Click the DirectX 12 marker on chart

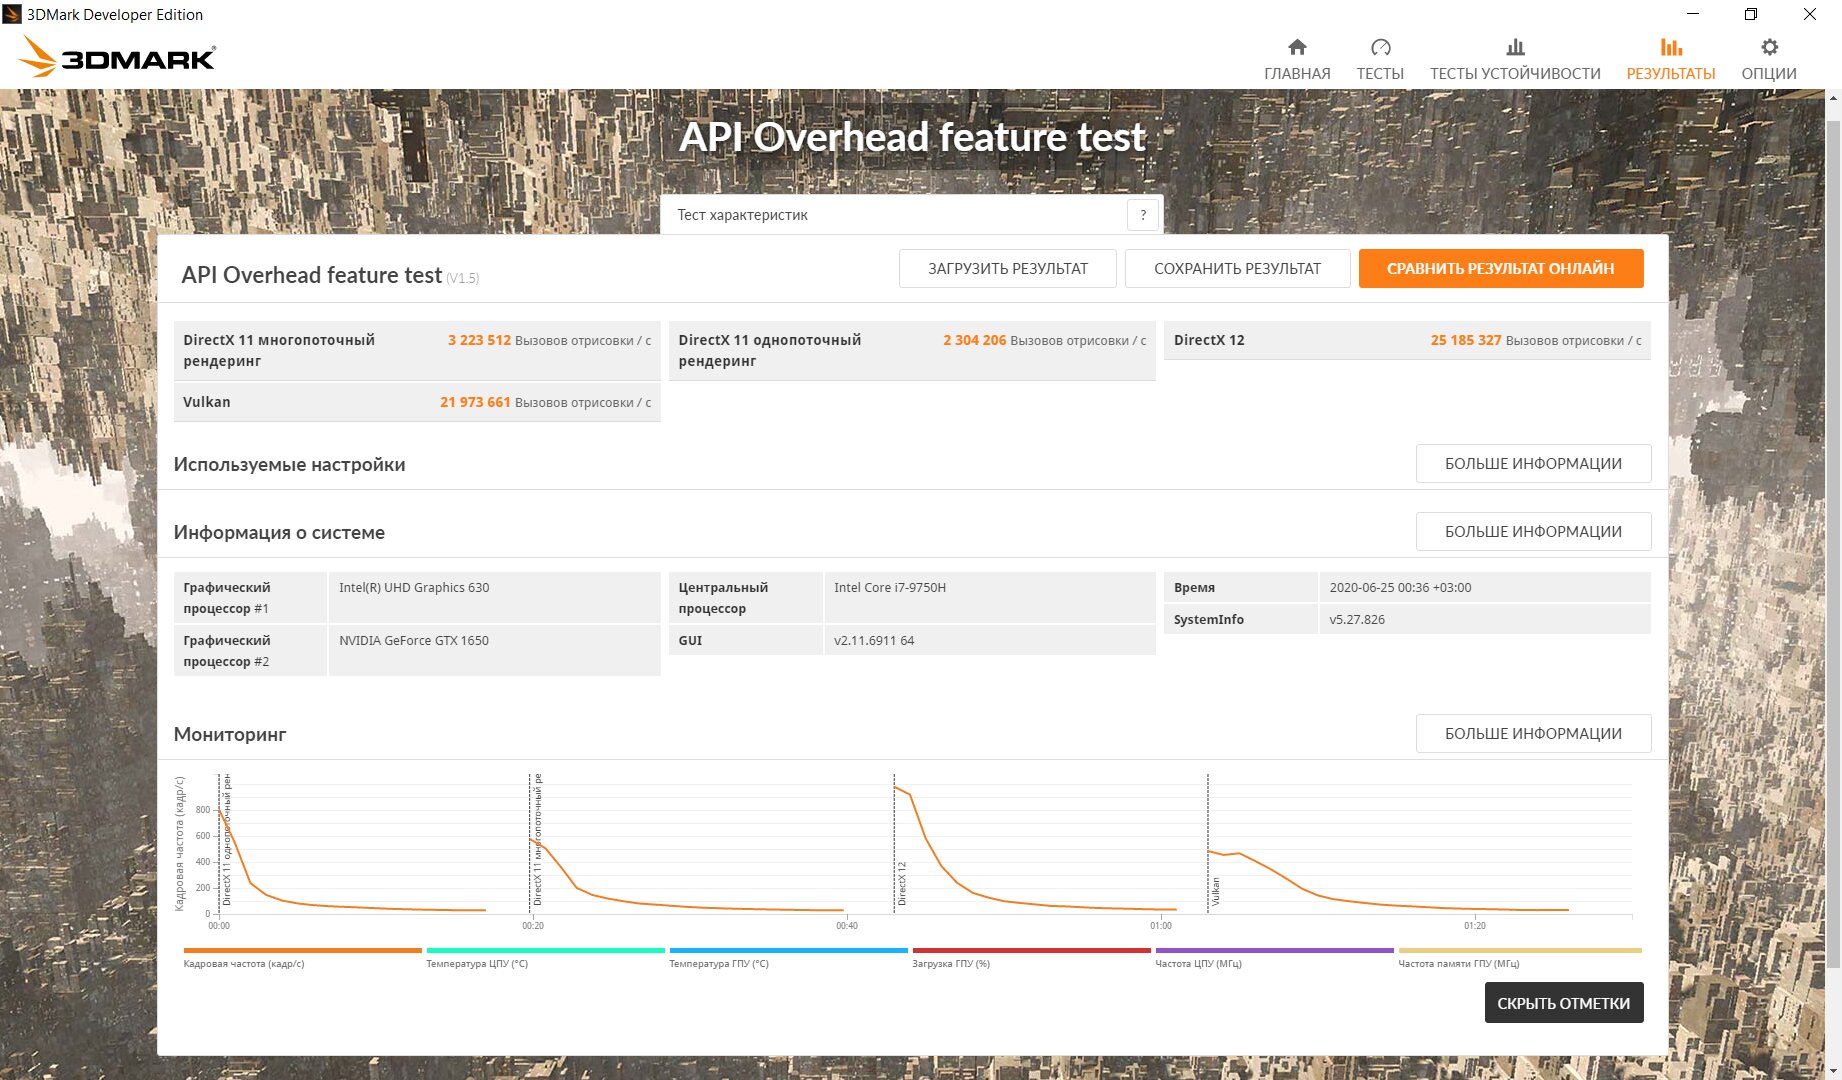(x=901, y=883)
